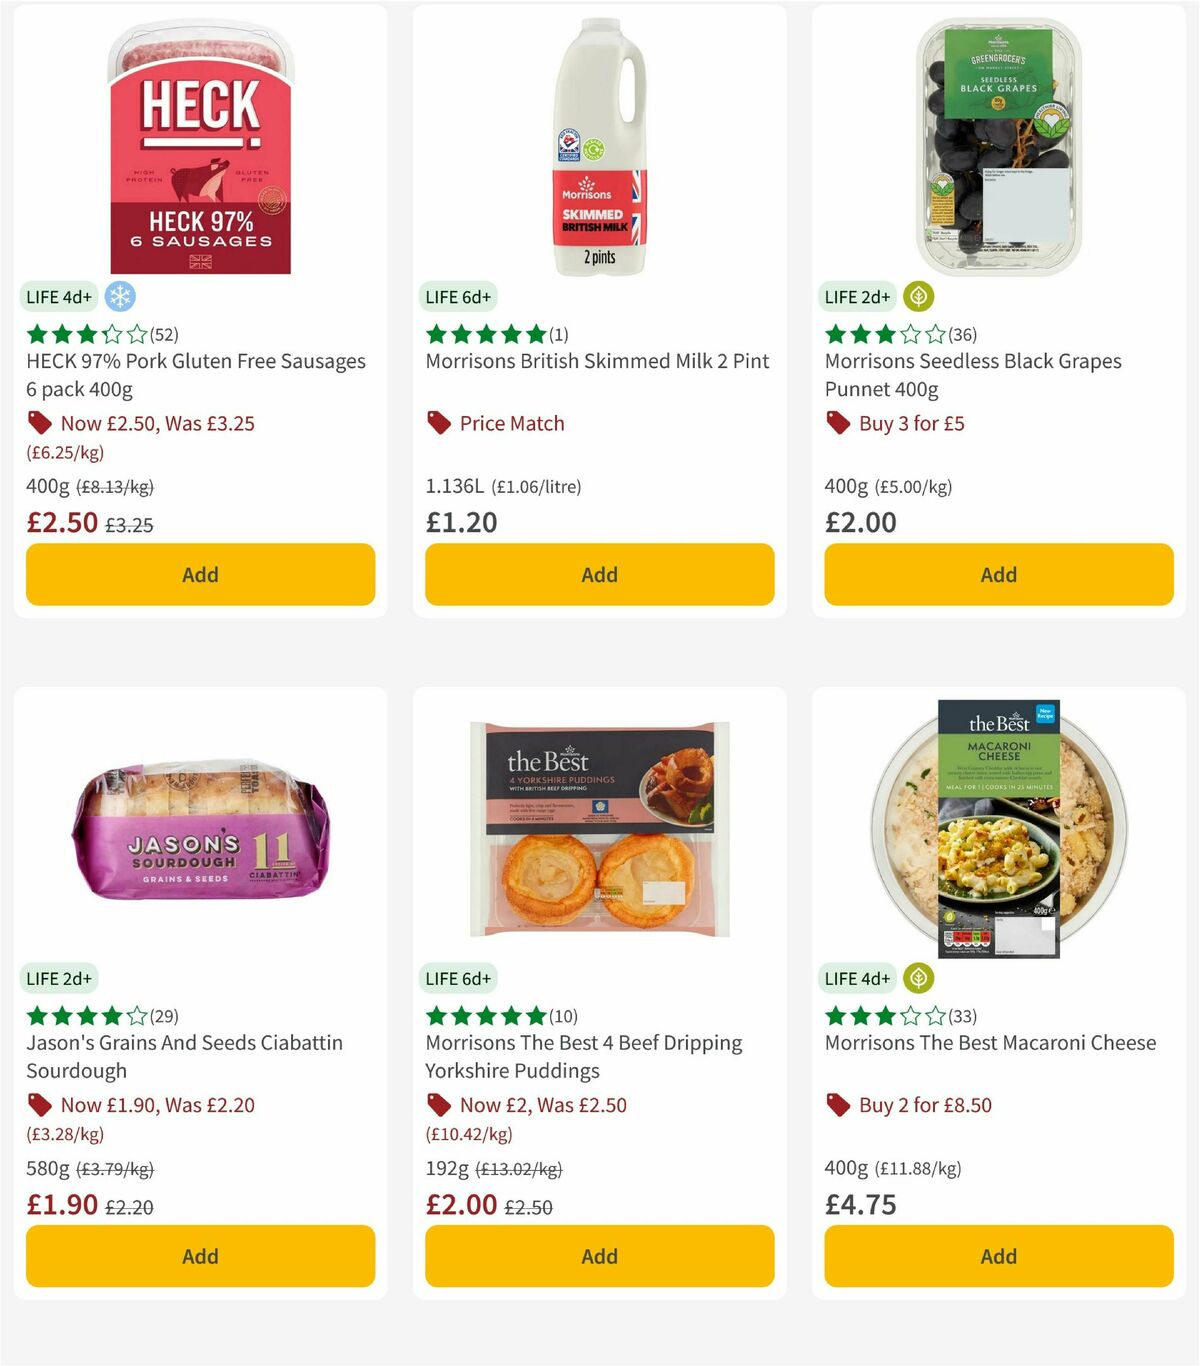Click the Buy 3 for £5 tag icon
1200x1366 pixels.
(838, 423)
